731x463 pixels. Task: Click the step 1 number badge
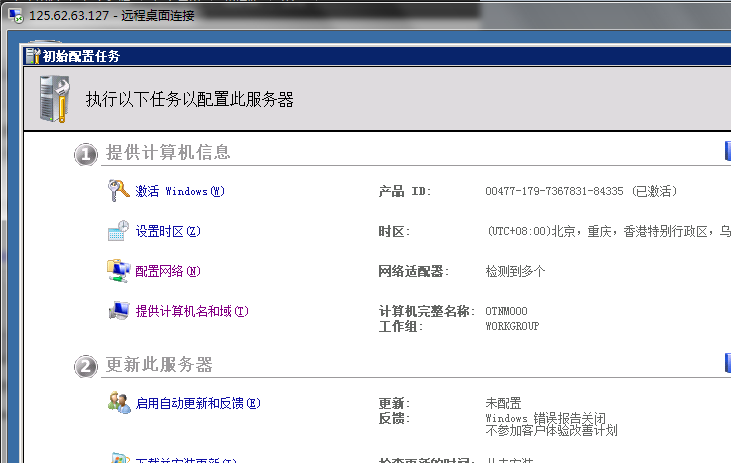[86, 154]
